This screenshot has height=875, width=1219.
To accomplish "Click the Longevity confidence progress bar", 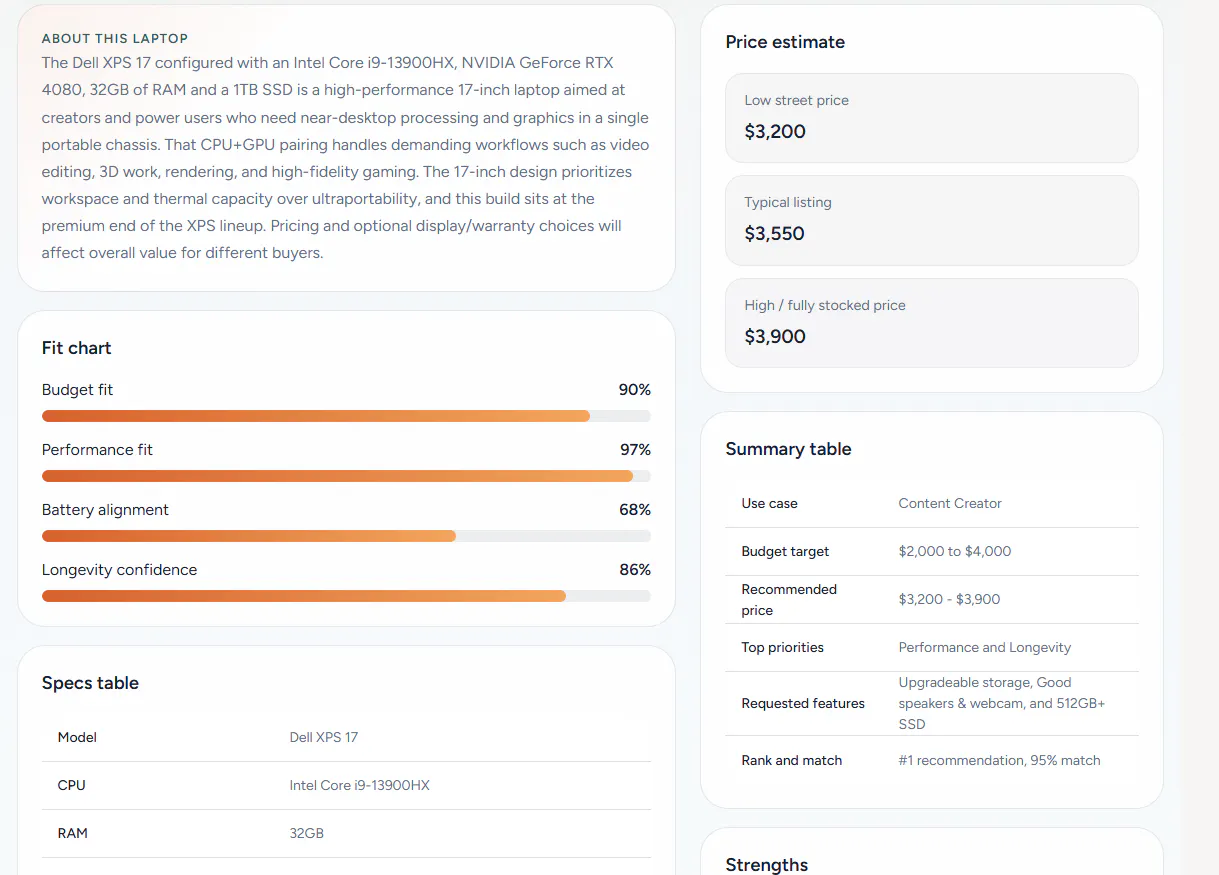I will [346, 596].
